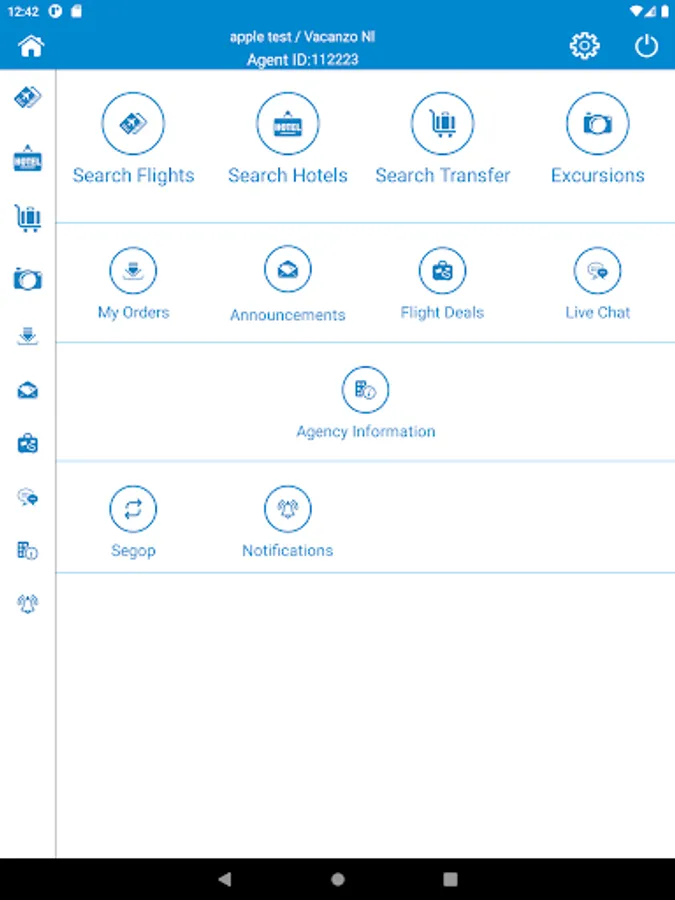Viewport: 675px width, 900px height.
Task: Open live chat icon in sidebar
Action: 28,497
